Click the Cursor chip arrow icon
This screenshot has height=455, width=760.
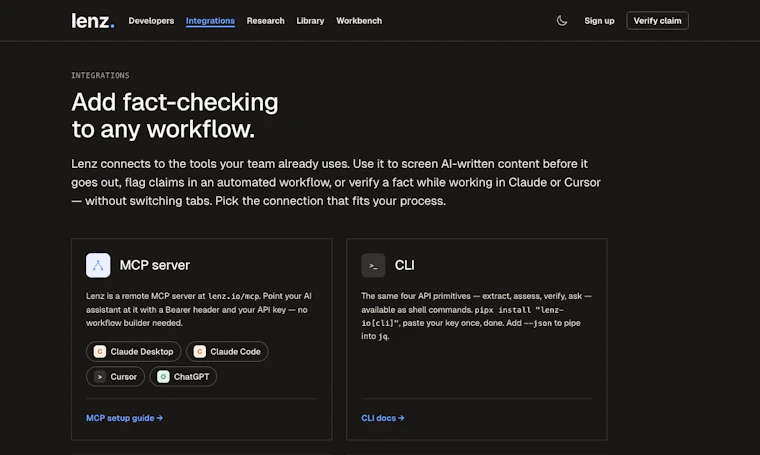[x=100, y=377]
